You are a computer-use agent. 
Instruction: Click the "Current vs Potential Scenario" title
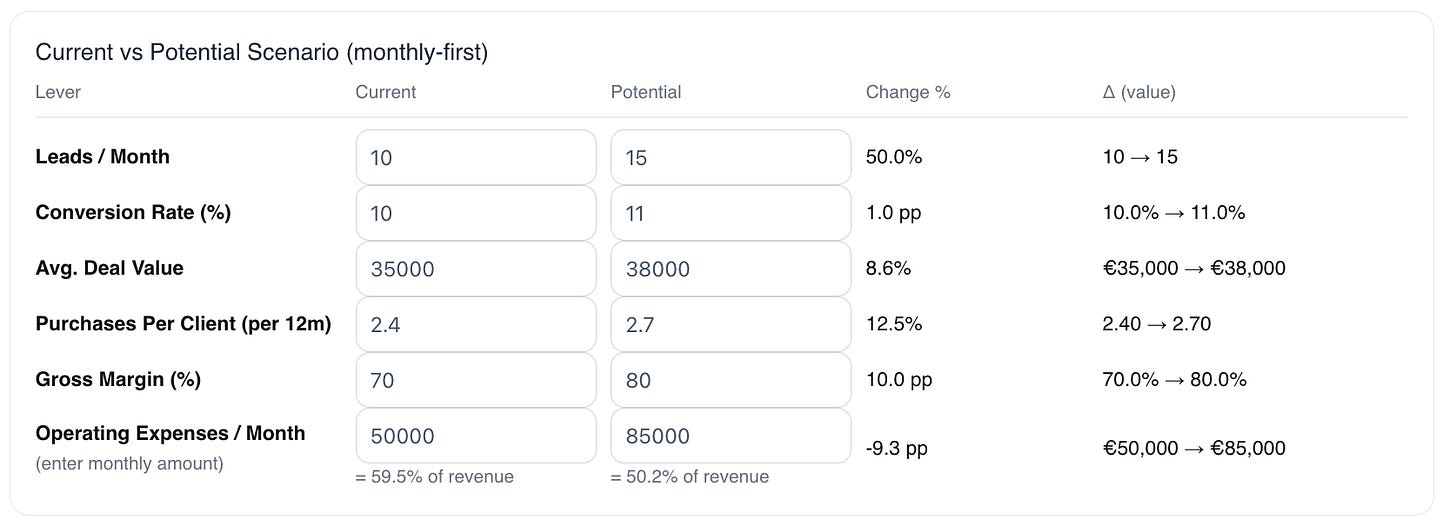click(x=261, y=52)
